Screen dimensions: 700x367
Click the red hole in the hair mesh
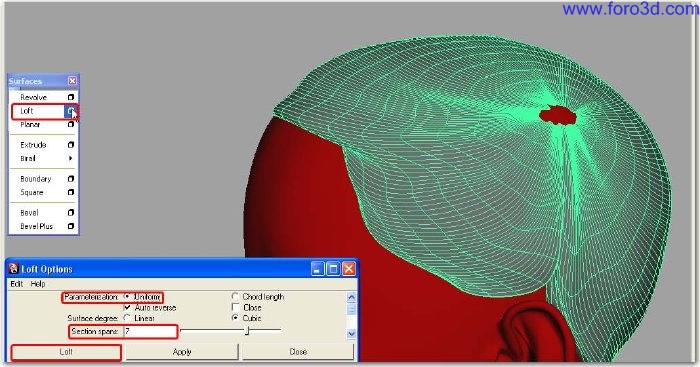[x=557, y=115]
